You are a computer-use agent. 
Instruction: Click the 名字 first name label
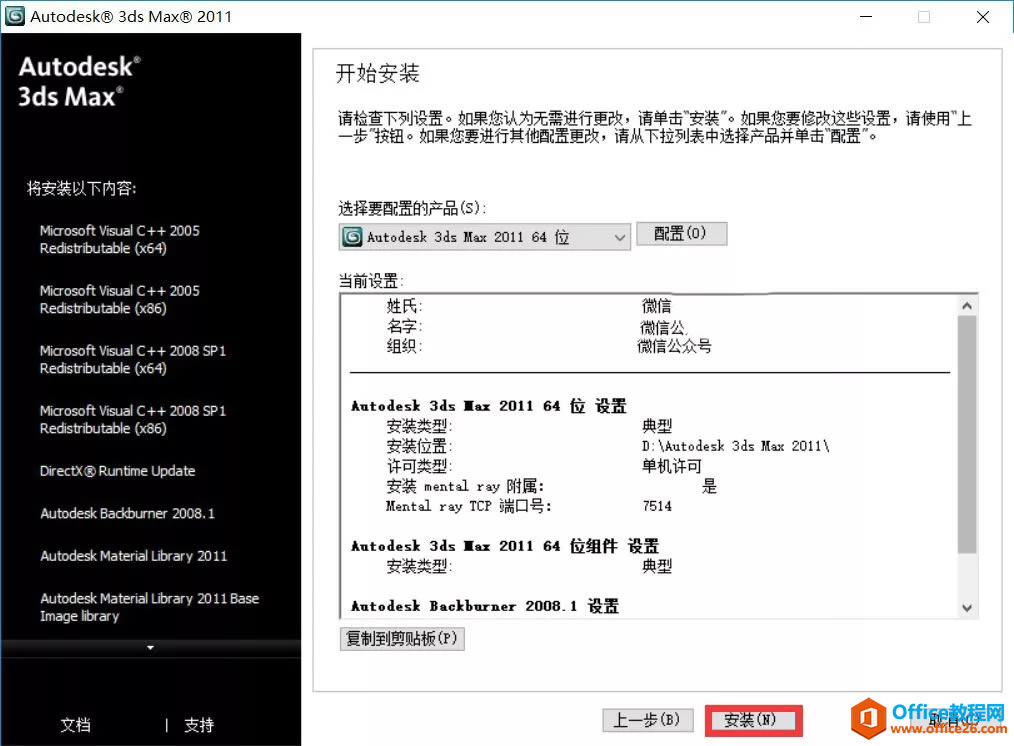click(x=404, y=326)
